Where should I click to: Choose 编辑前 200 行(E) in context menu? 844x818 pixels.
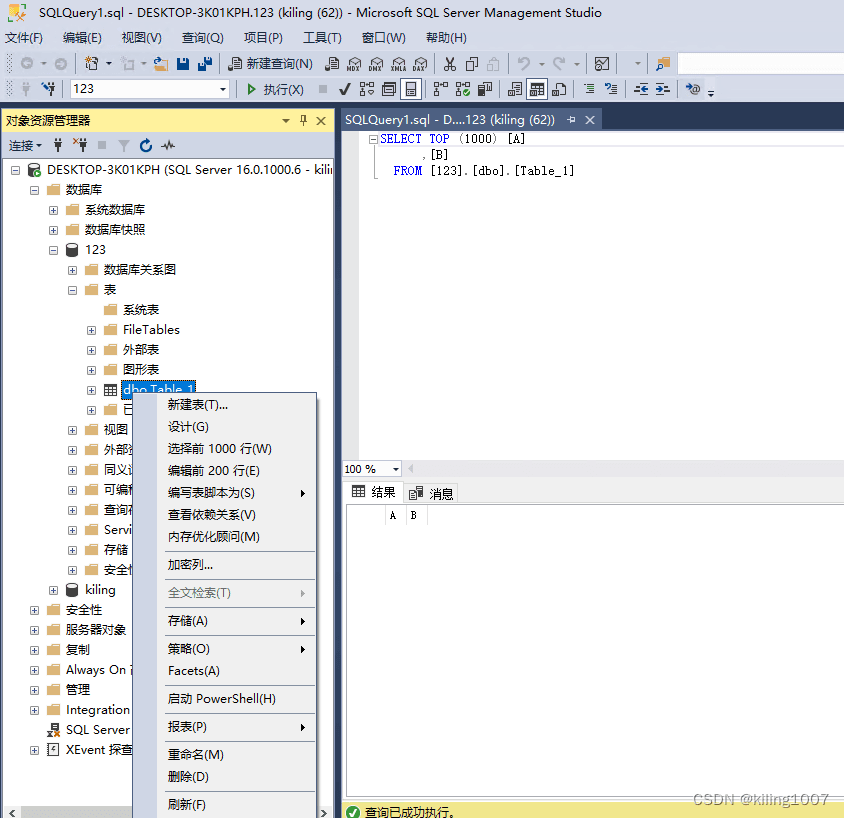click(213, 471)
